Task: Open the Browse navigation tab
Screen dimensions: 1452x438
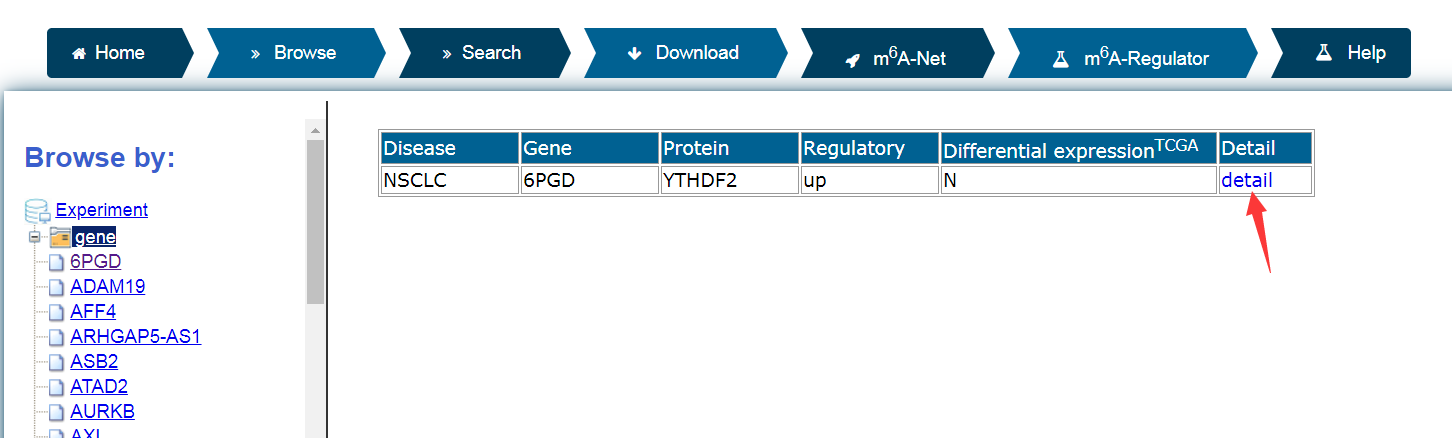Action: (295, 53)
